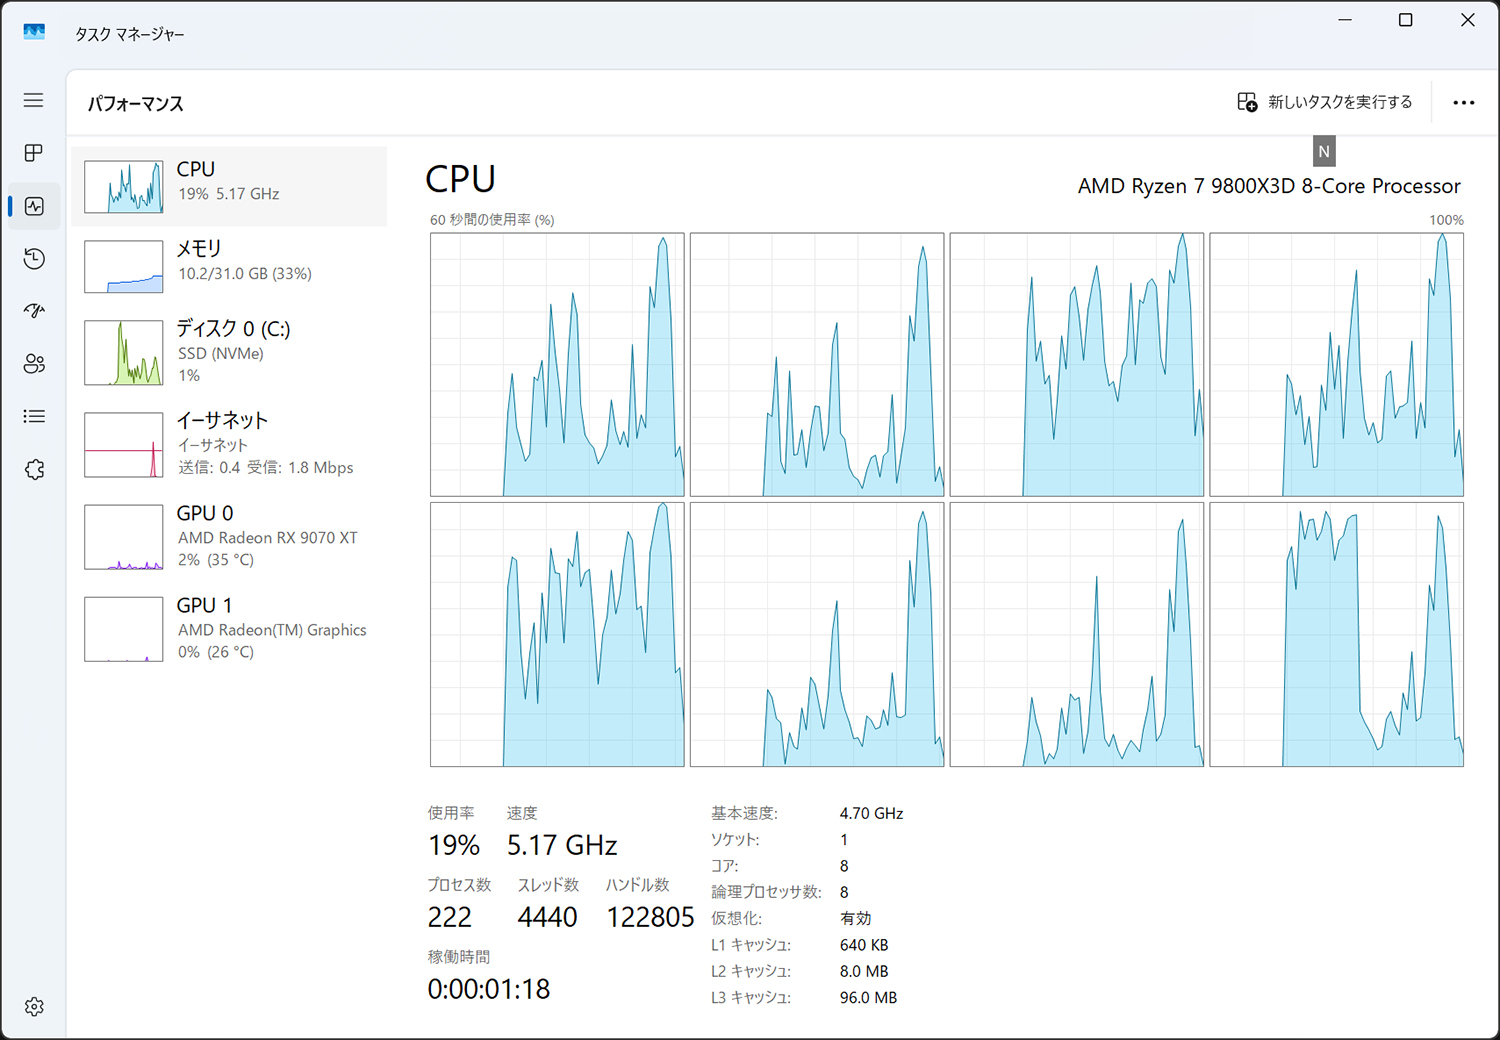Click the Task Manager title bar icon
The height and width of the screenshot is (1040, 1500).
click(34, 33)
